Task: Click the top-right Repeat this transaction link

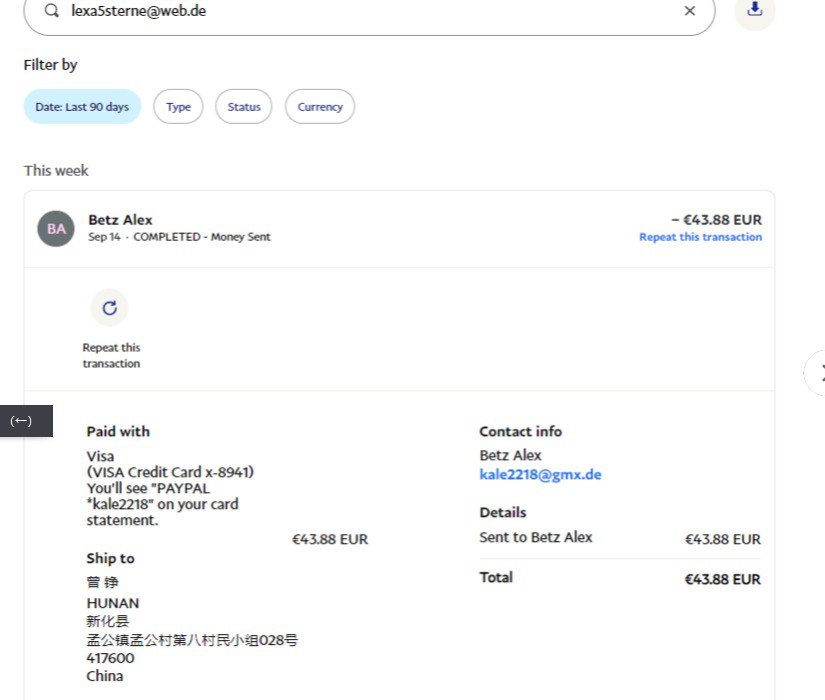Action: point(700,237)
